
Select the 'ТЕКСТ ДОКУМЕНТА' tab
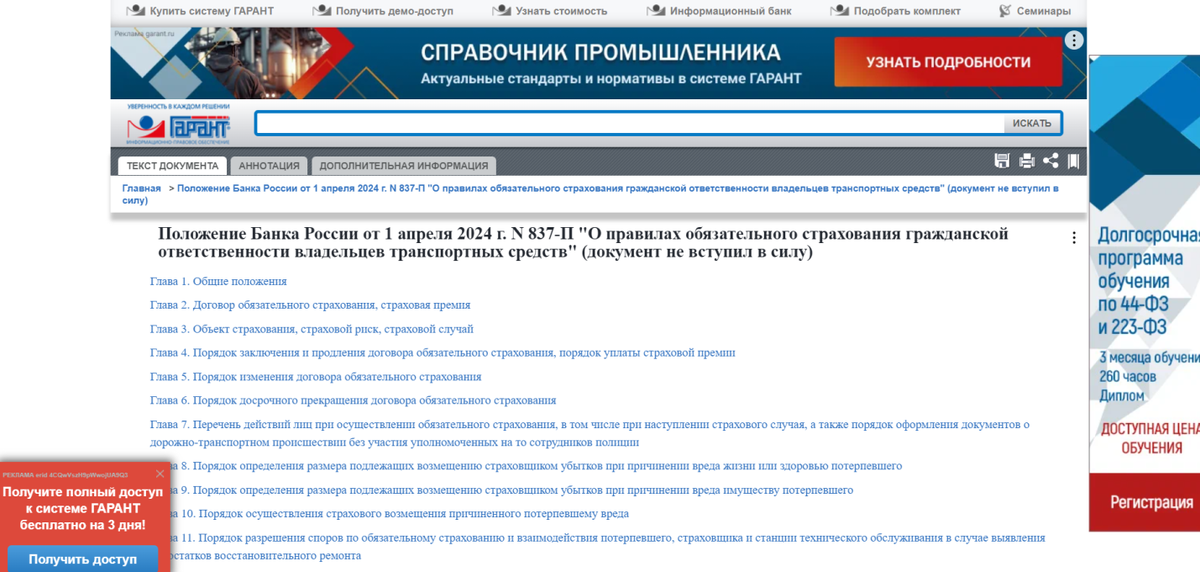(x=172, y=166)
